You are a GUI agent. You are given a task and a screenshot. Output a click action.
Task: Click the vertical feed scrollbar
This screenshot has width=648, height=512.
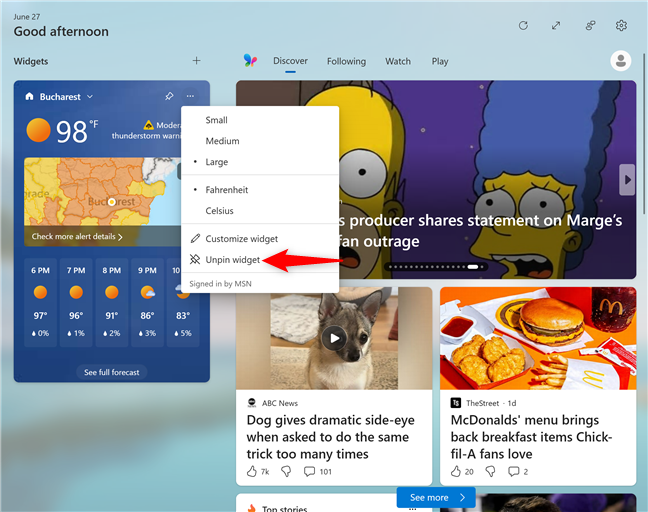[643, 136]
